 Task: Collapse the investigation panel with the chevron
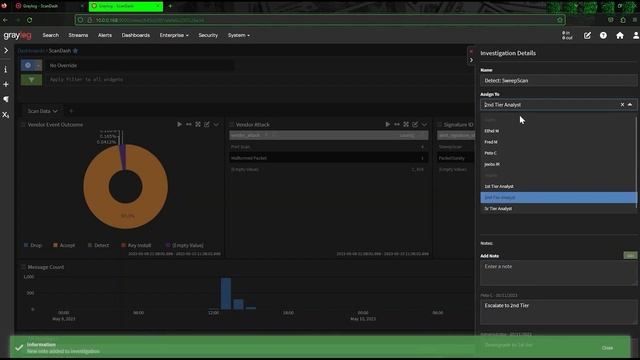471,60
